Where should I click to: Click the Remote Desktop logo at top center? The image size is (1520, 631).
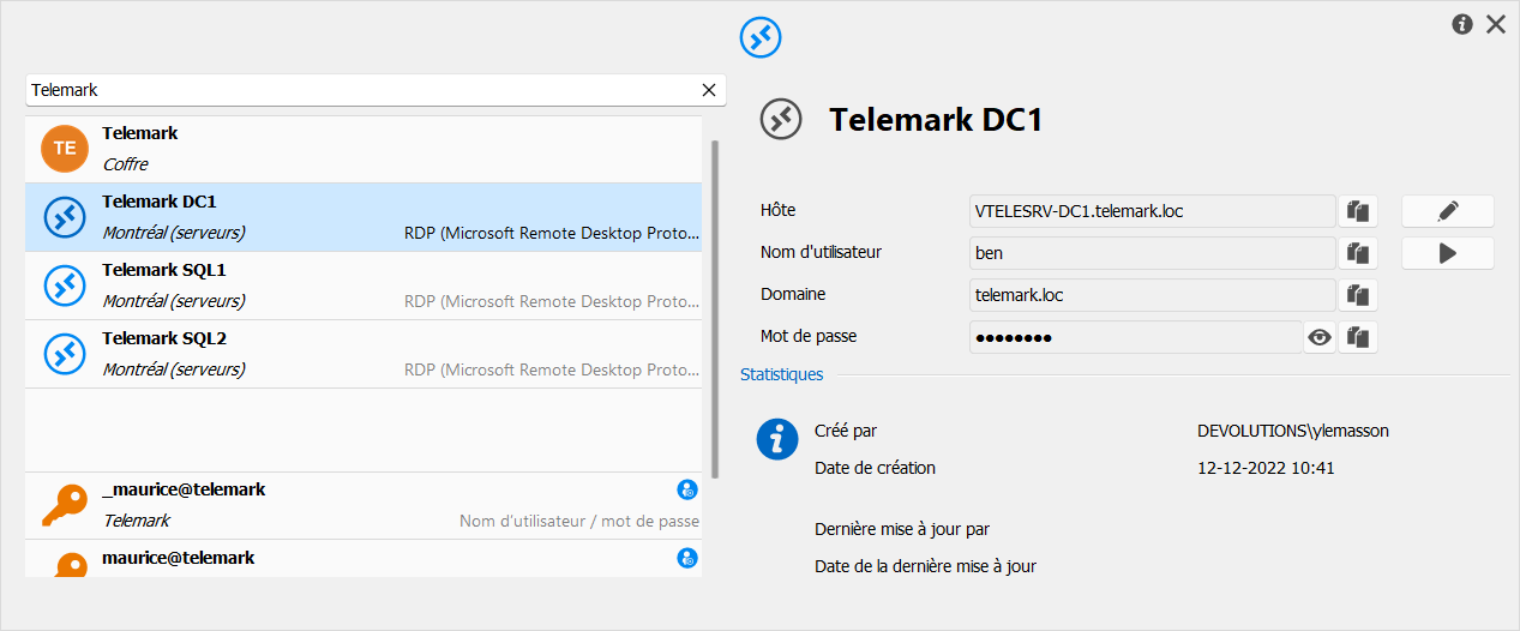point(760,38)
